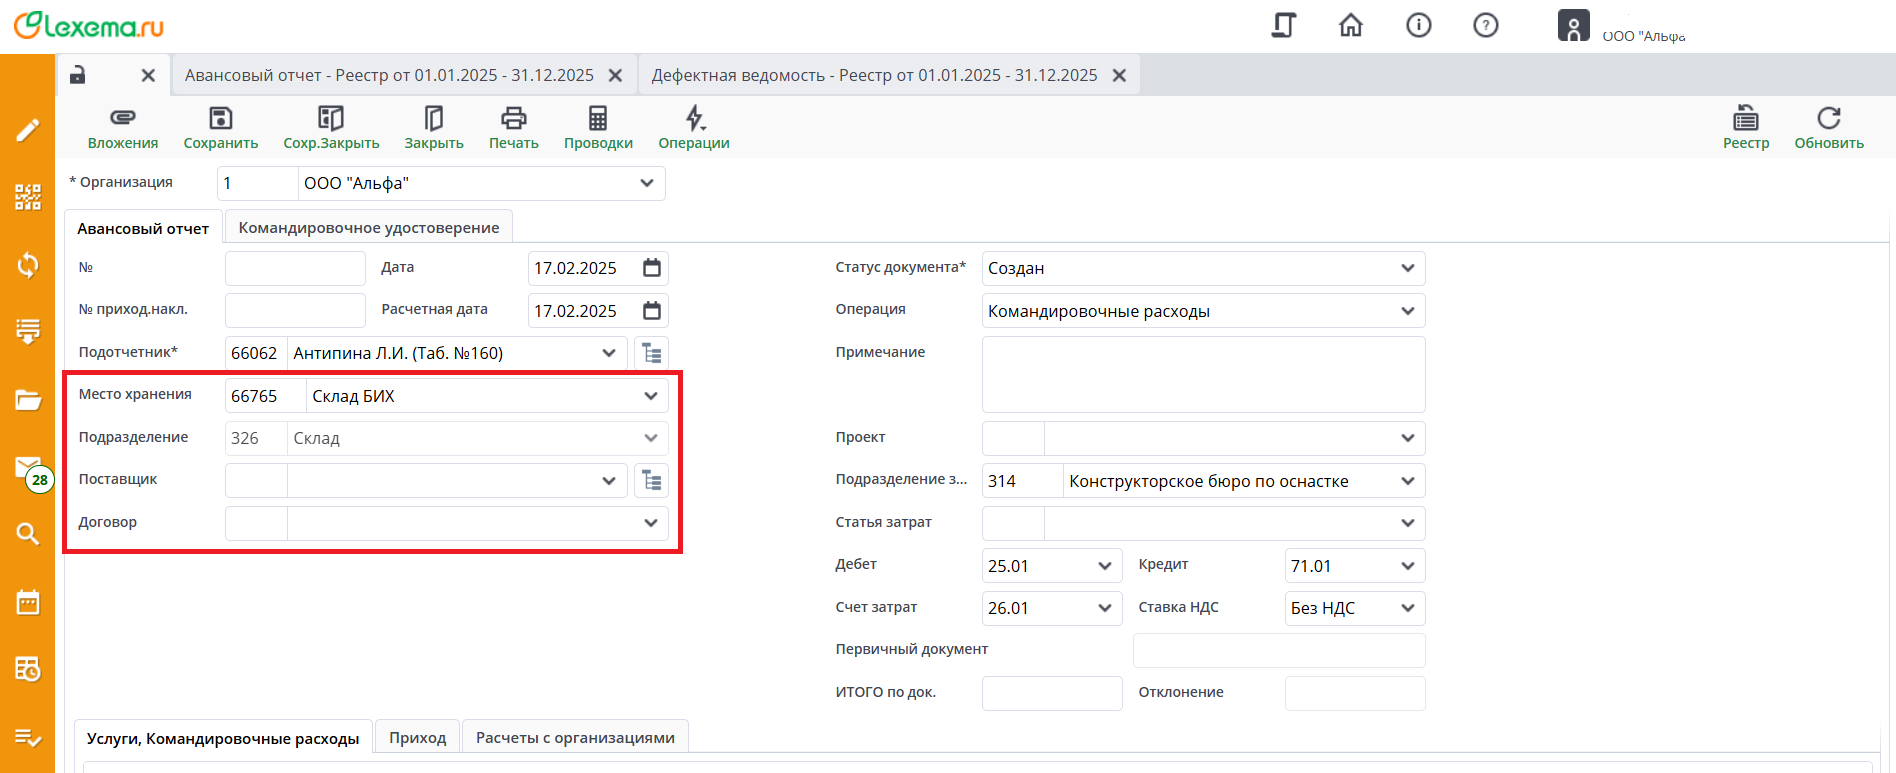The height and width of the screenshot is (773, 1896).
Task: Open the Операции lightning icon
Action: coord(694,119)
